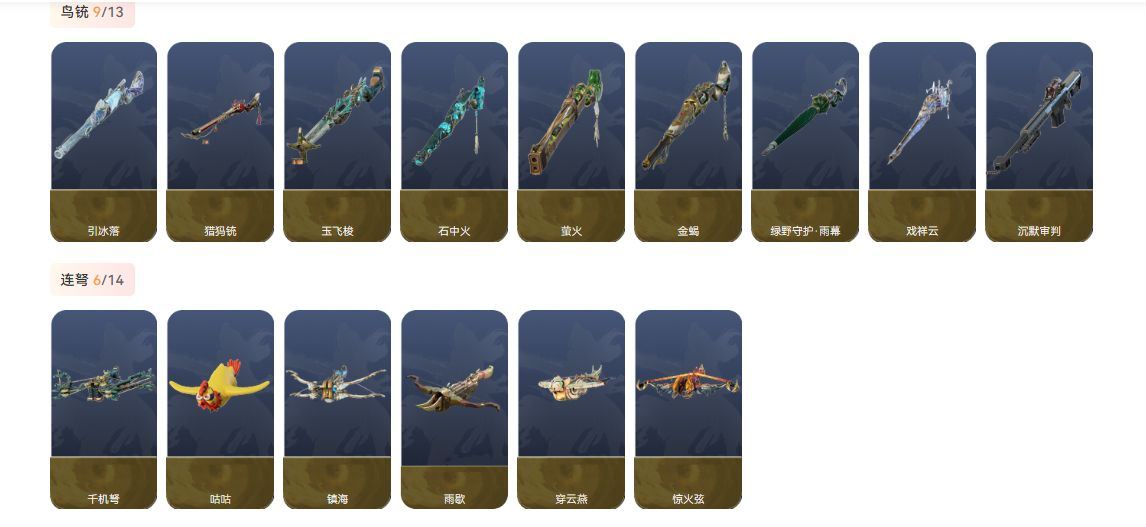Pick the 绿野守护·雨幕 umbrella skin

805,142
